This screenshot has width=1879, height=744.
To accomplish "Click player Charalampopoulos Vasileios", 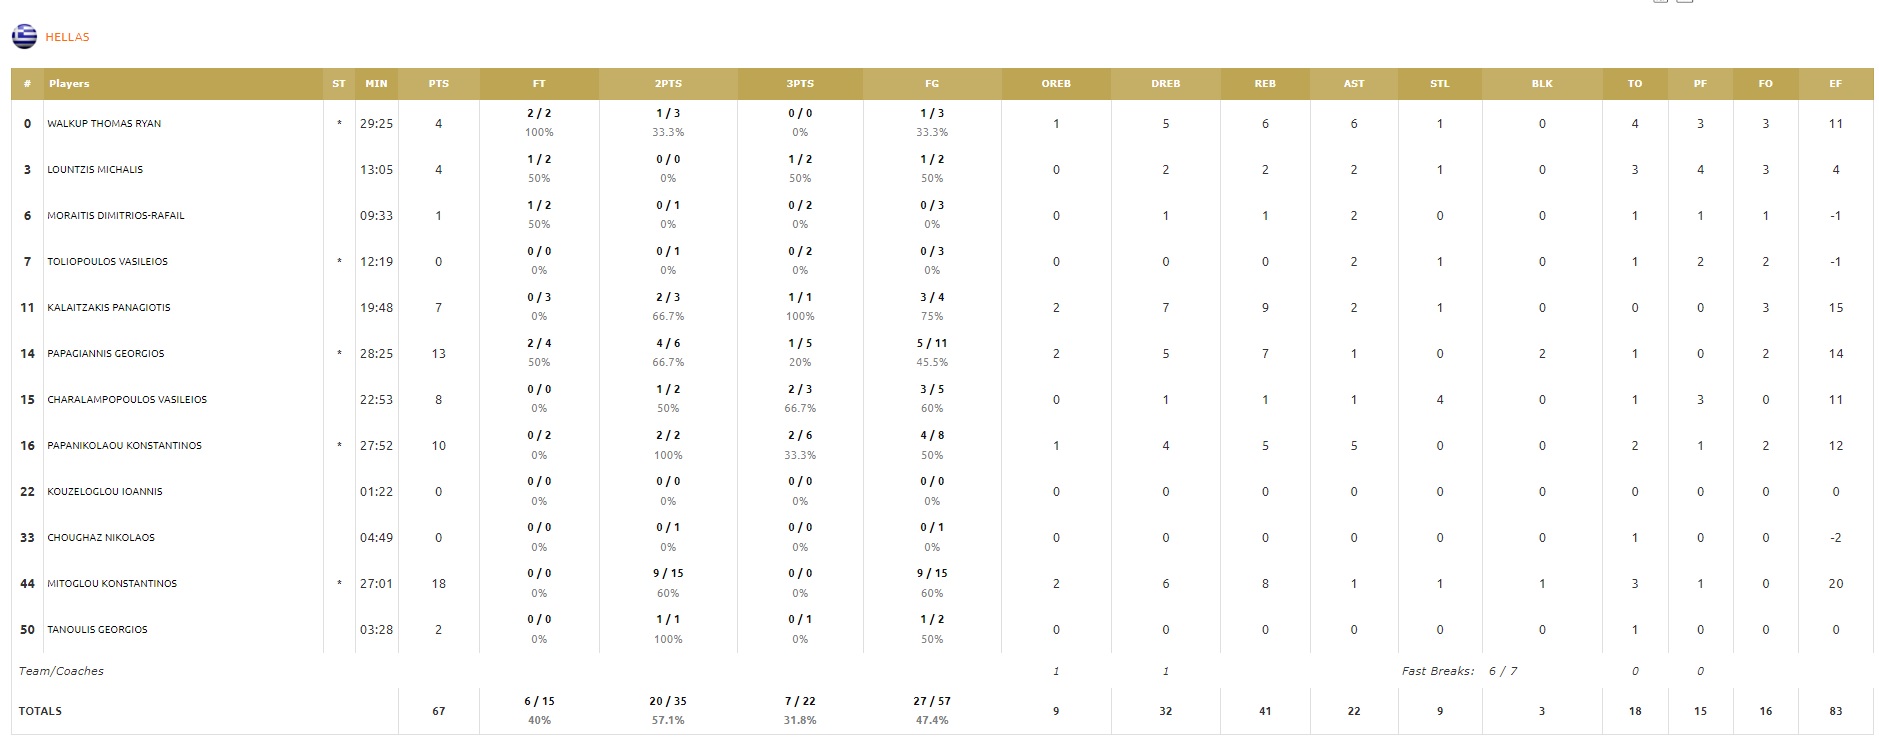I will 127,400.
